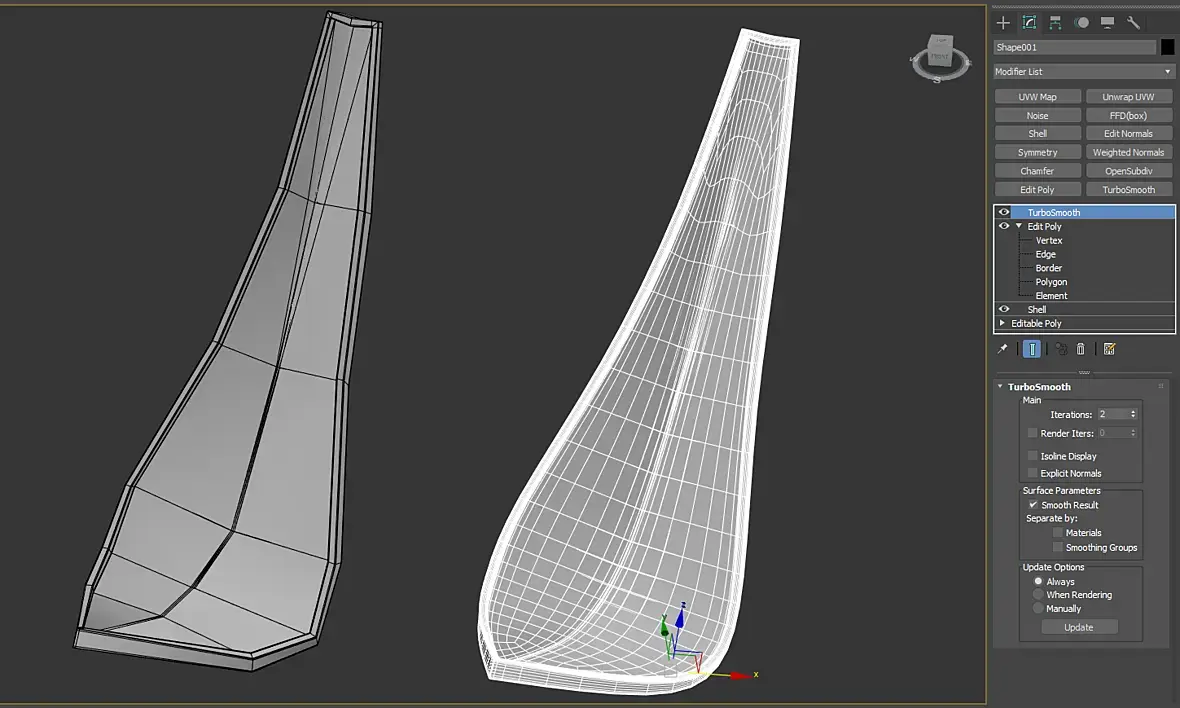Select the Manually update option

click(1038, 608)
